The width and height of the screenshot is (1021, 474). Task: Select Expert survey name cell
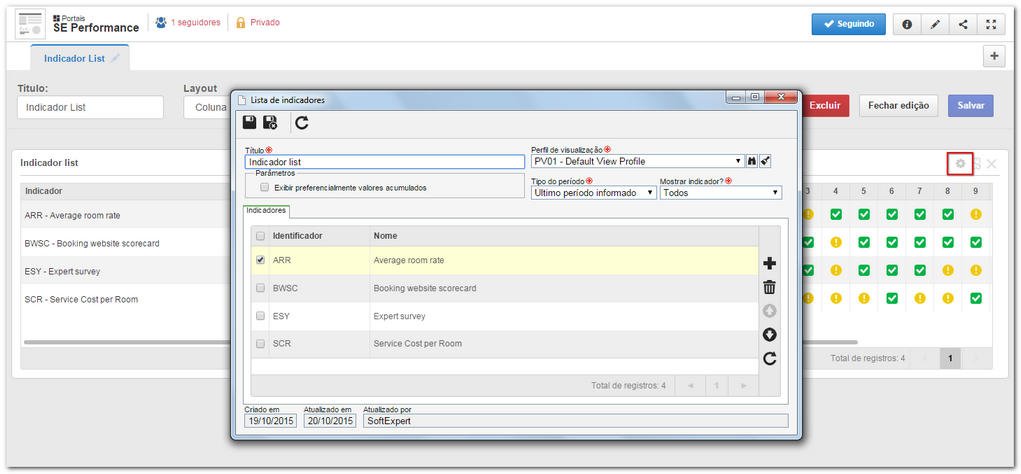click(x=564, y=316)
